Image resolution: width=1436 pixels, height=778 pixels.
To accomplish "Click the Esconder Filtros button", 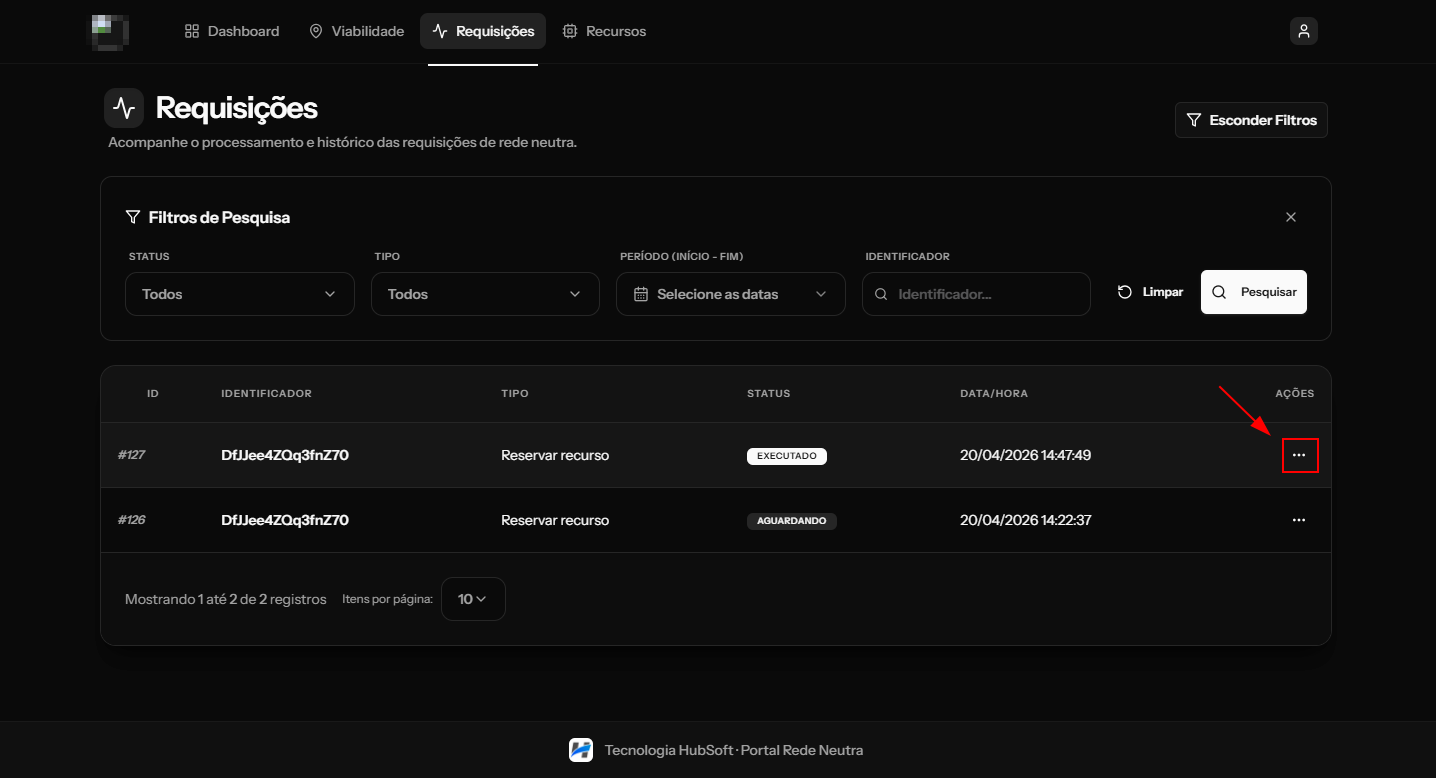I will coord(1251,120).
